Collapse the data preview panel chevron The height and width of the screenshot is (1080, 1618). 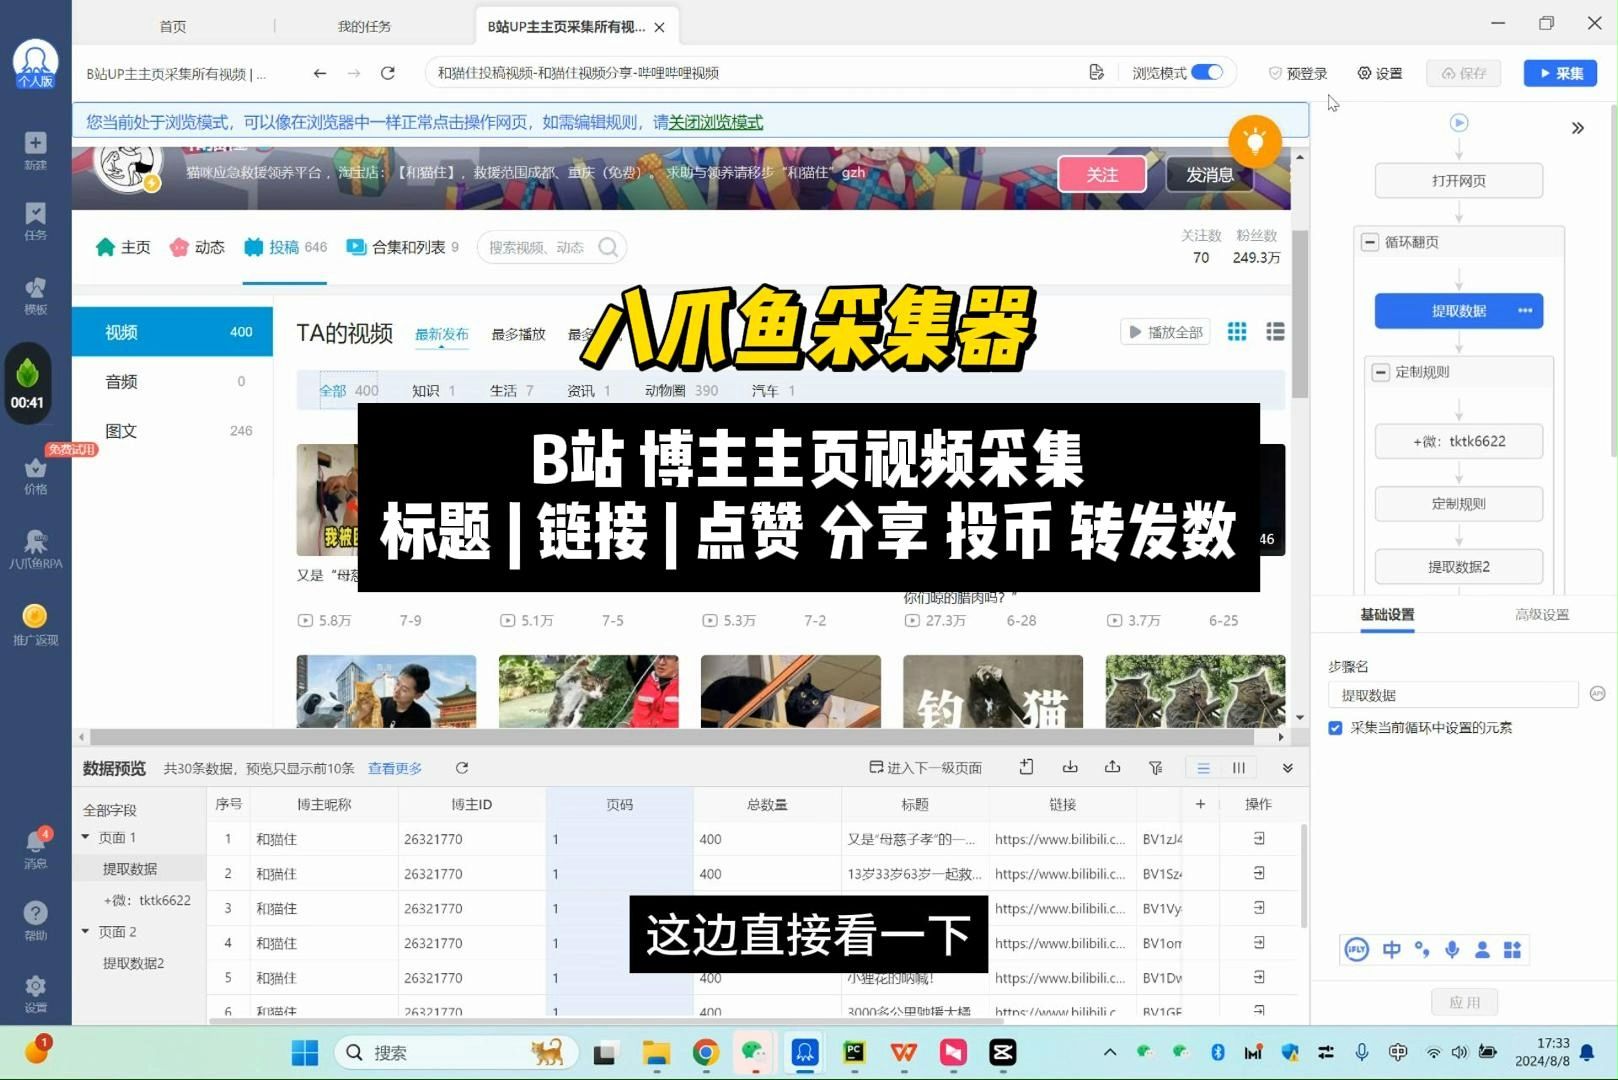[1288, 768]
